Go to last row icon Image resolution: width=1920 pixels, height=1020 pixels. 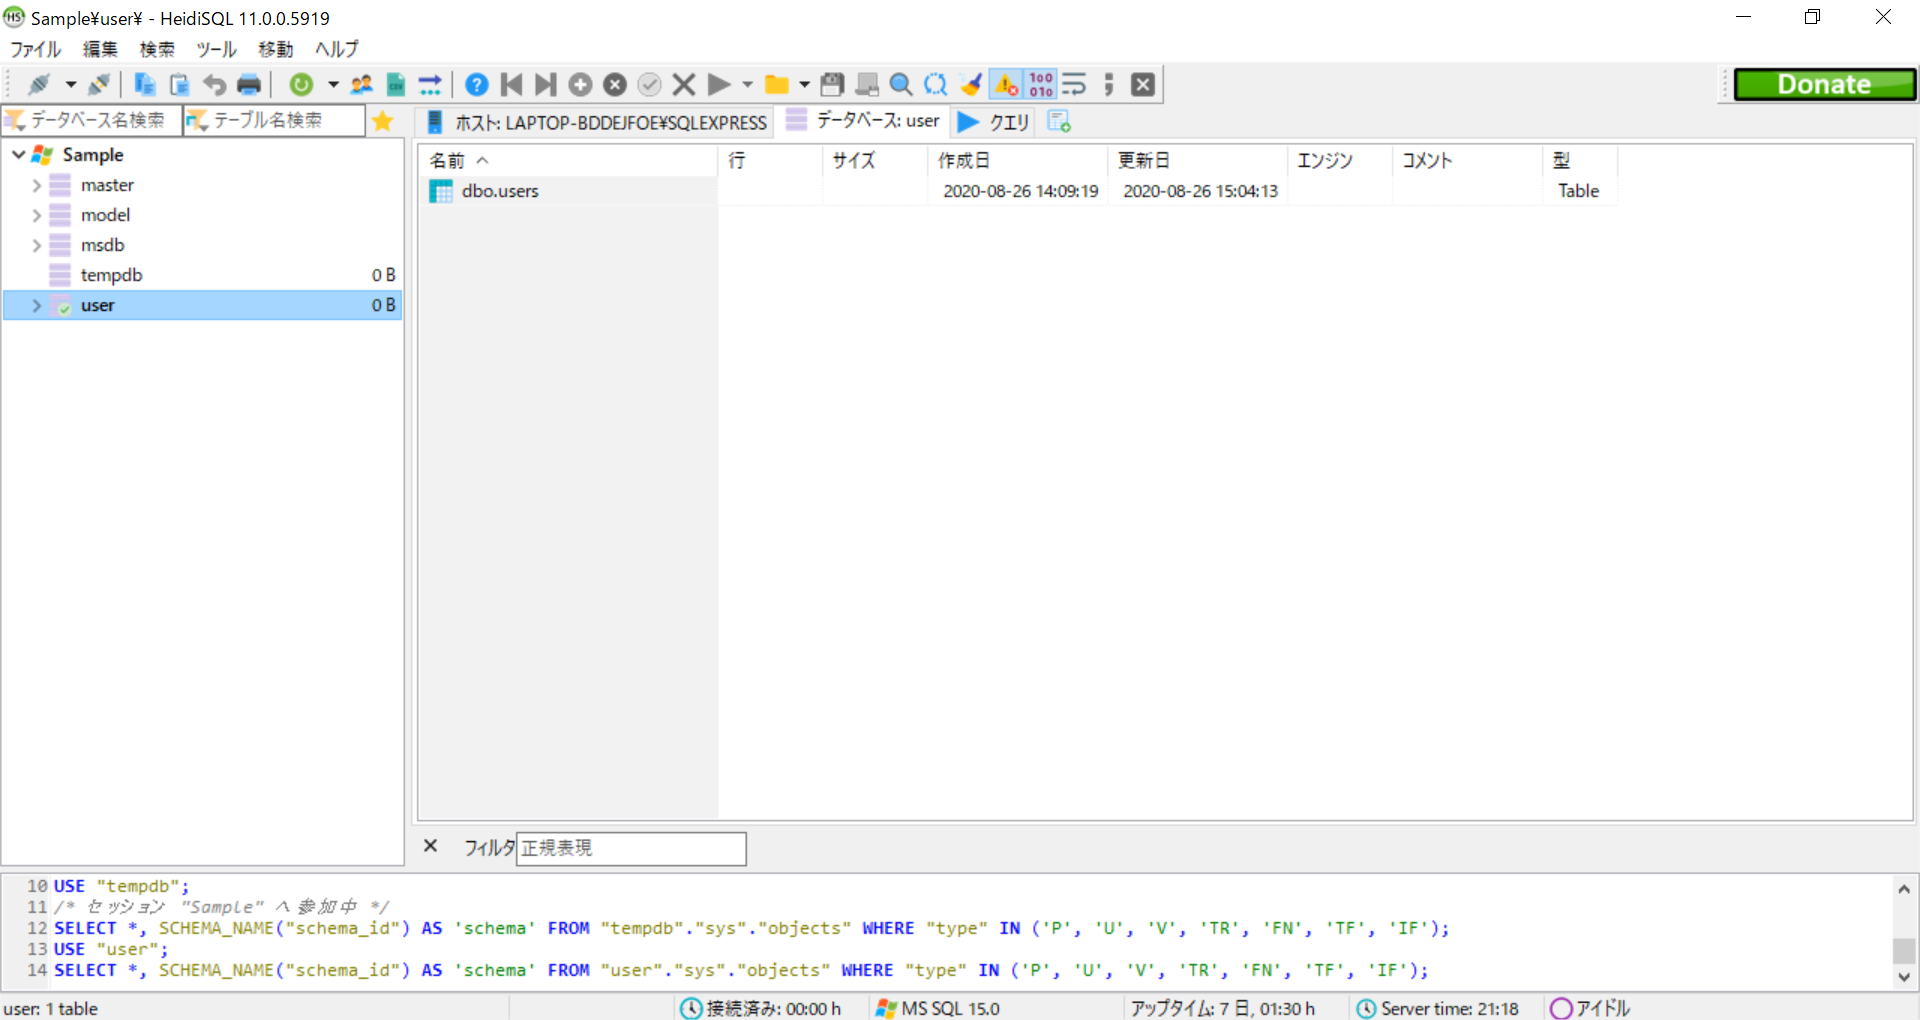[546, 85]
